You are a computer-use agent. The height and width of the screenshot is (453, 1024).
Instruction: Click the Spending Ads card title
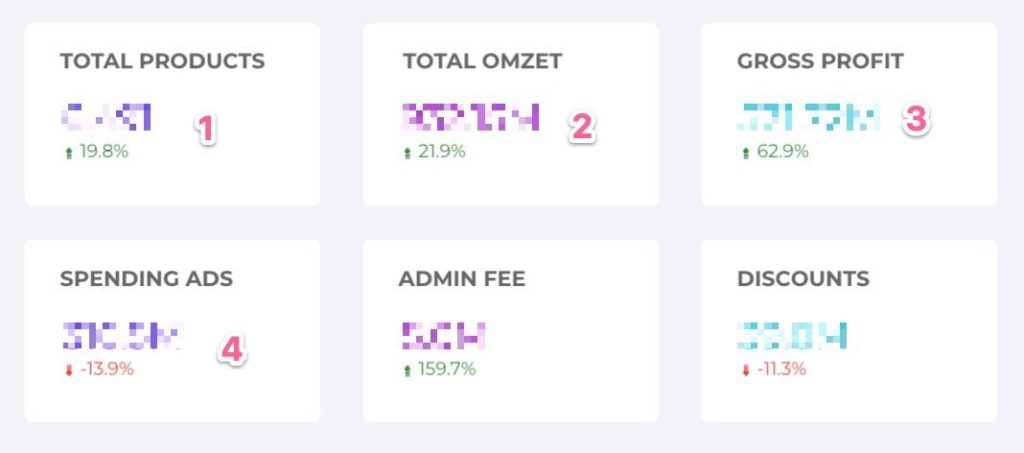(x=146, y=279)
